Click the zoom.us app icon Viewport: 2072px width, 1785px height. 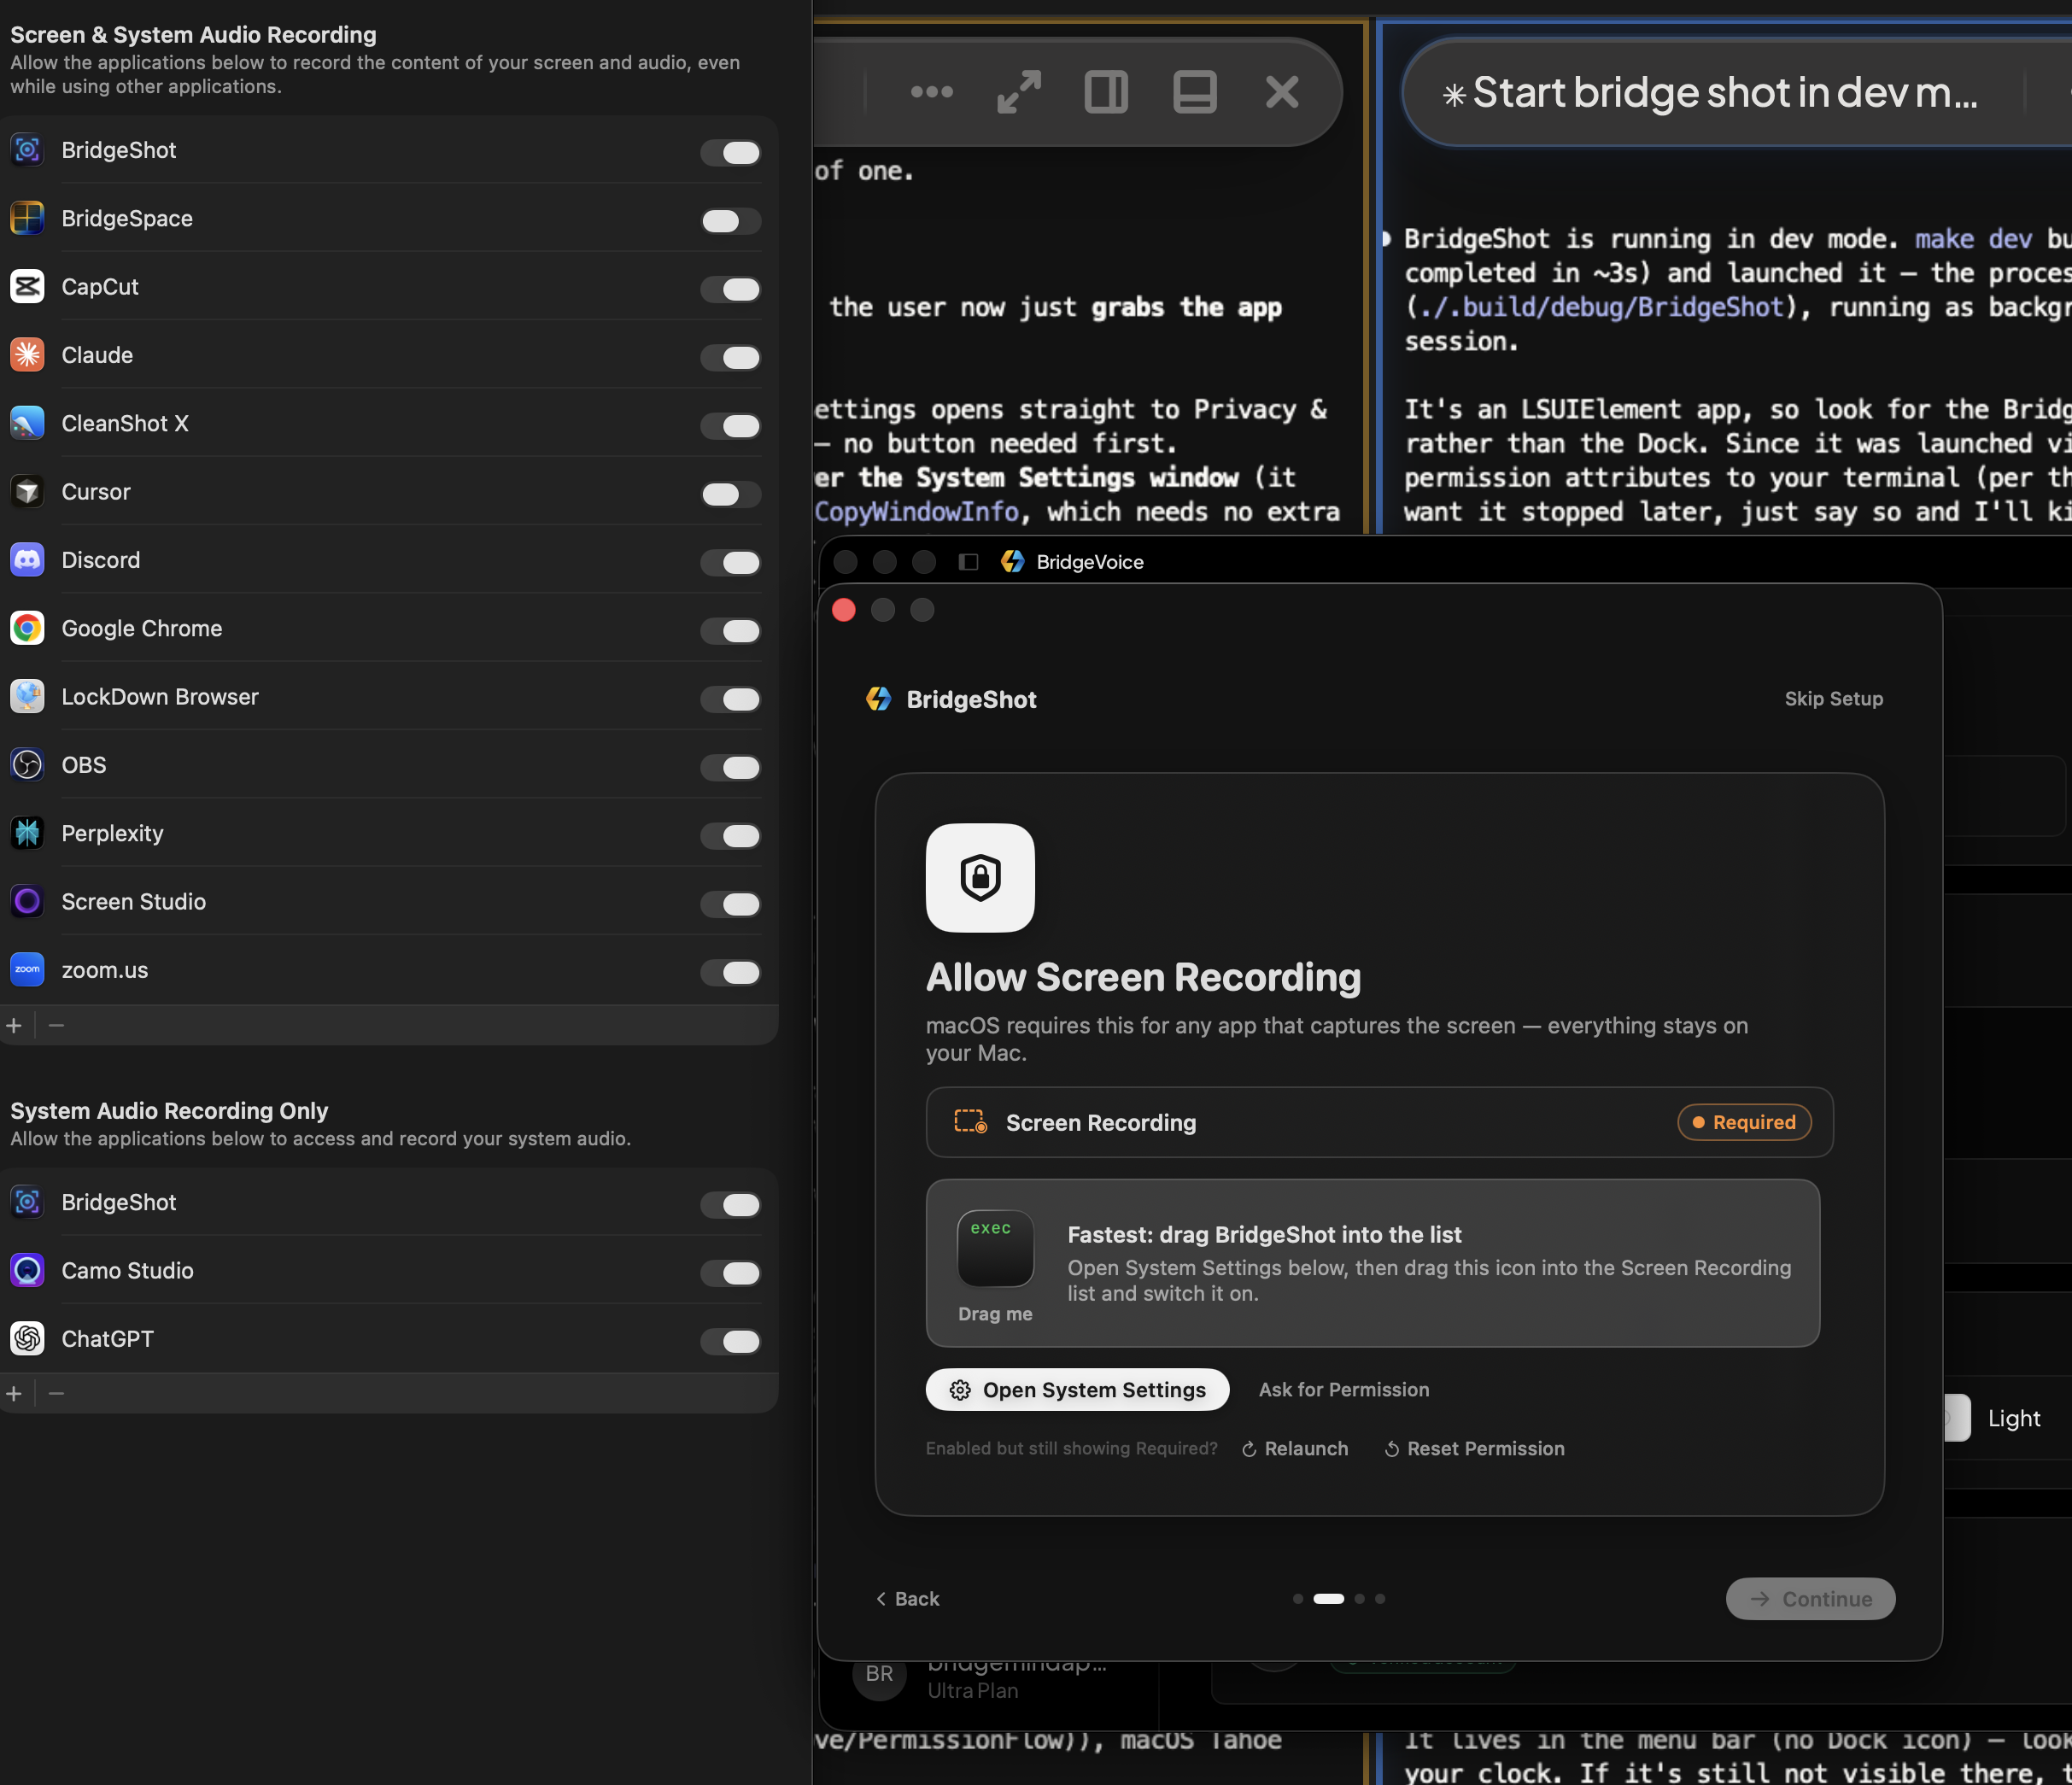pyautogui.click(x=27, y=970)
